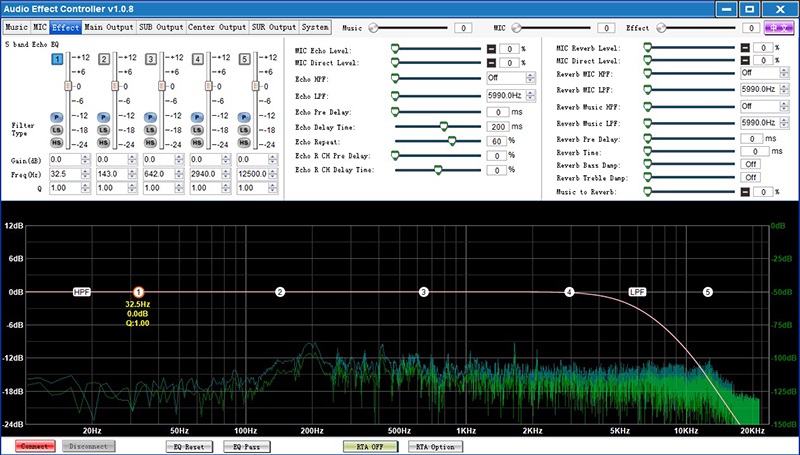Toggle the RTA OFF button
Image resolution: width=800 pixels, height=455 pixels.
pos(370,446)
